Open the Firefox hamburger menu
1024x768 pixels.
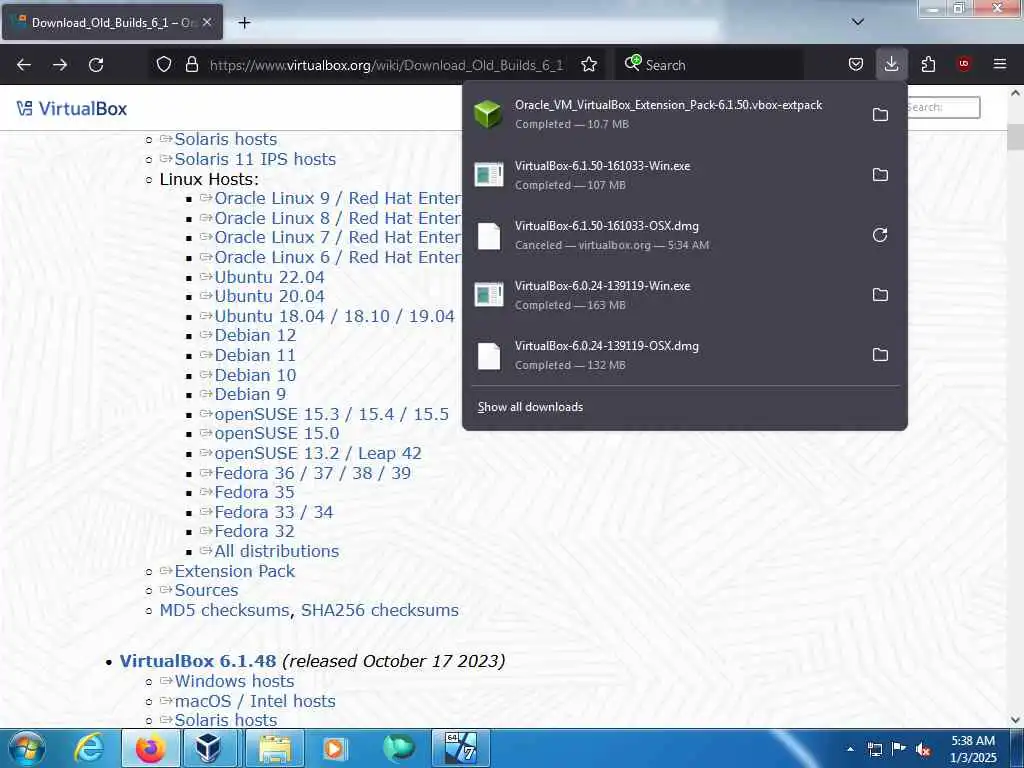[x=1000, y=64]
